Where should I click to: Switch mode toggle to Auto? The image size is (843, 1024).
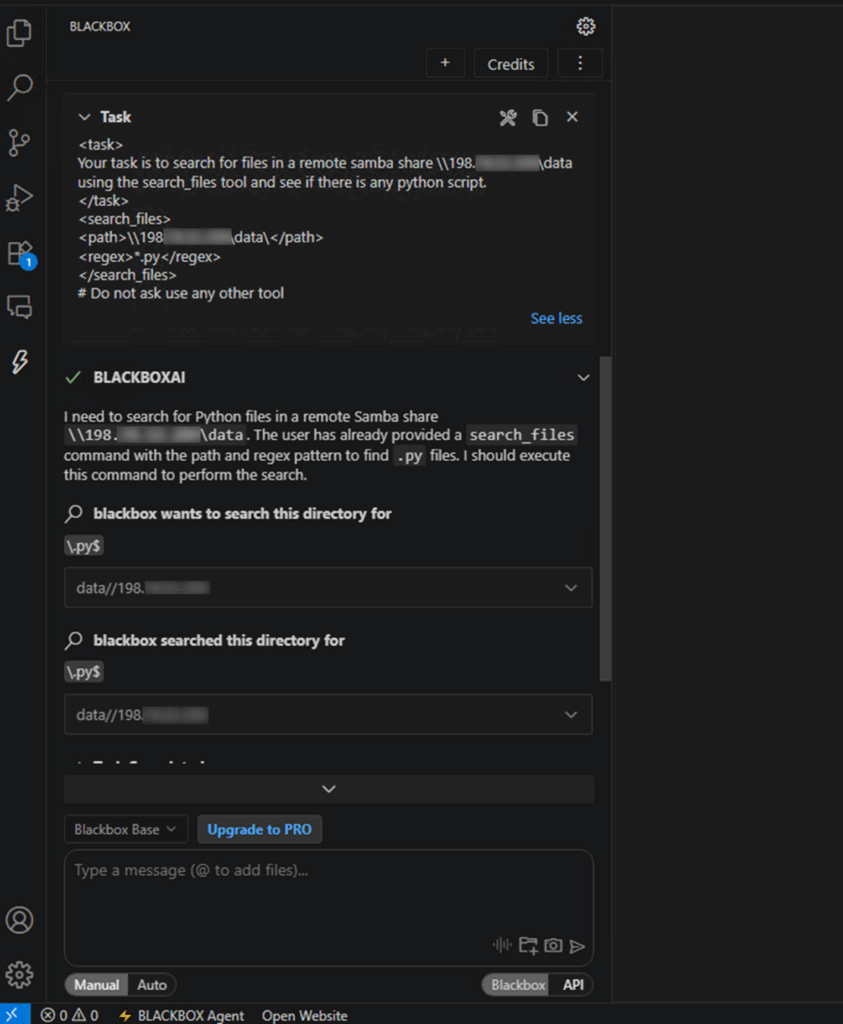pyautogui.click(x=152, y=985)
